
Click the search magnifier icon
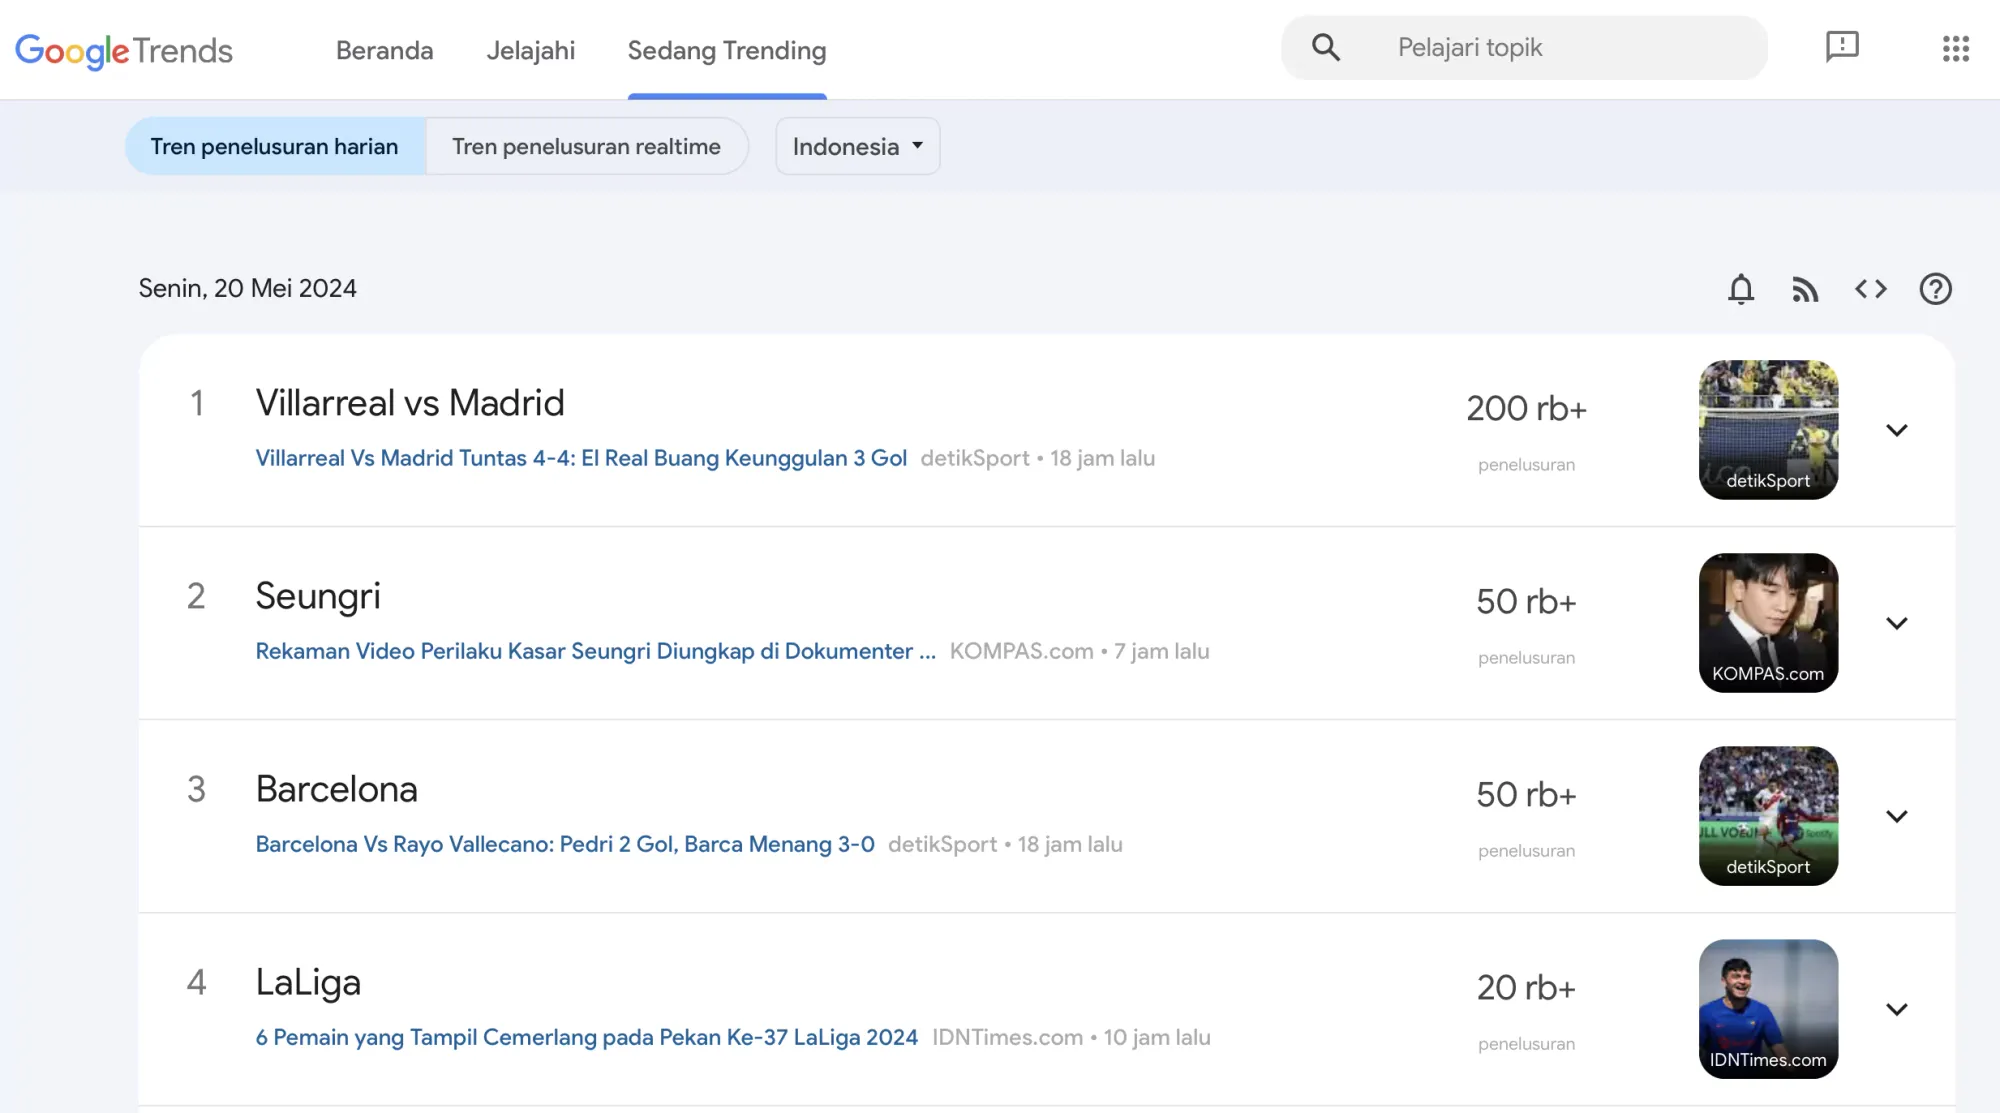tap(1325, 47)
